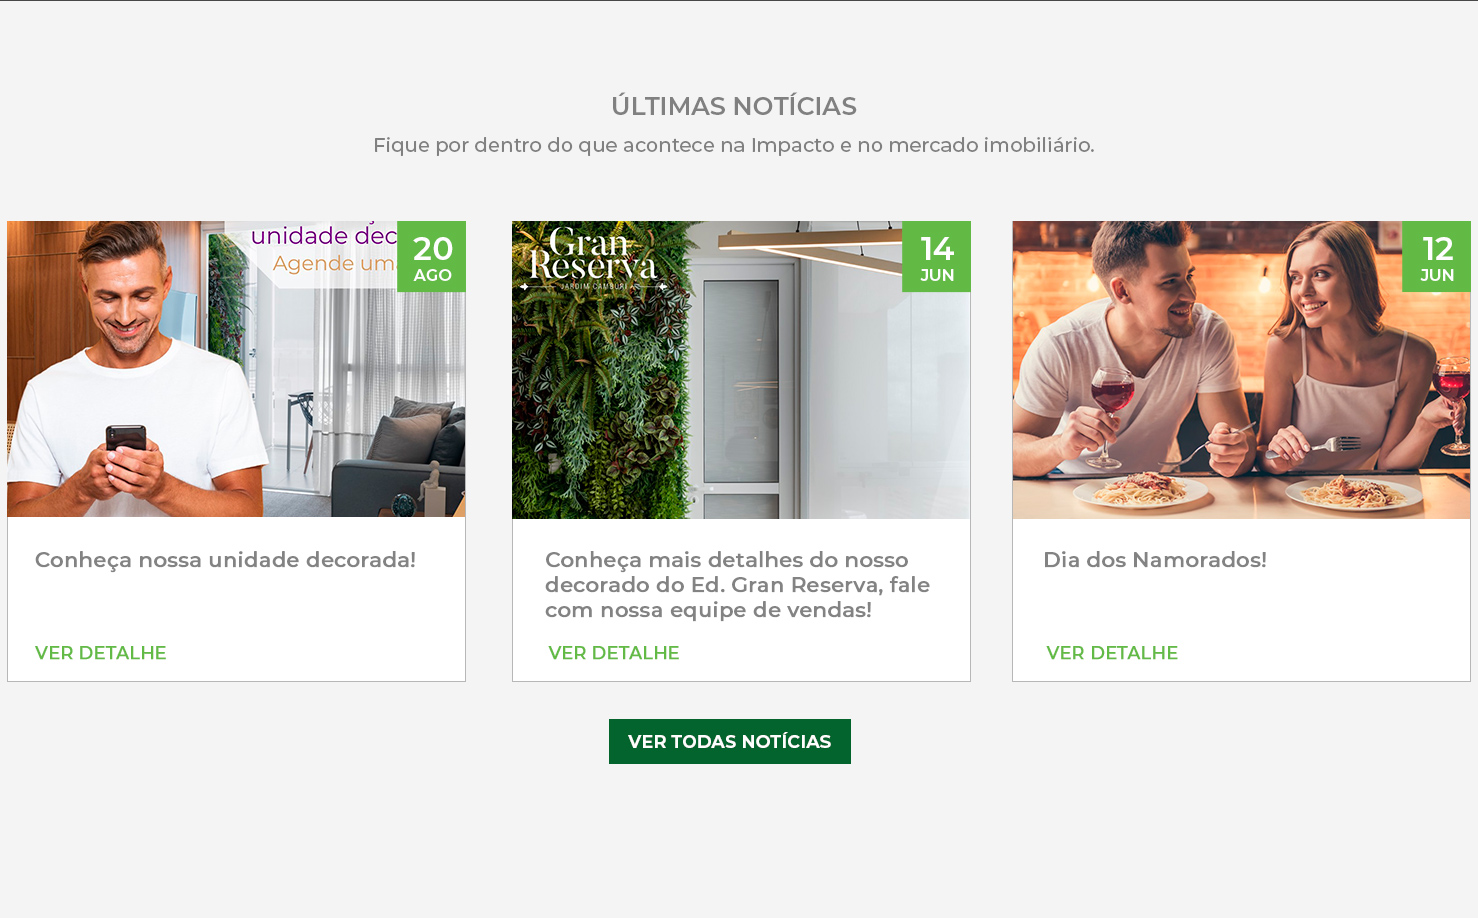
Task: Click the VER TODAS NOTÍCIAS button
Action: click(730, 741)
